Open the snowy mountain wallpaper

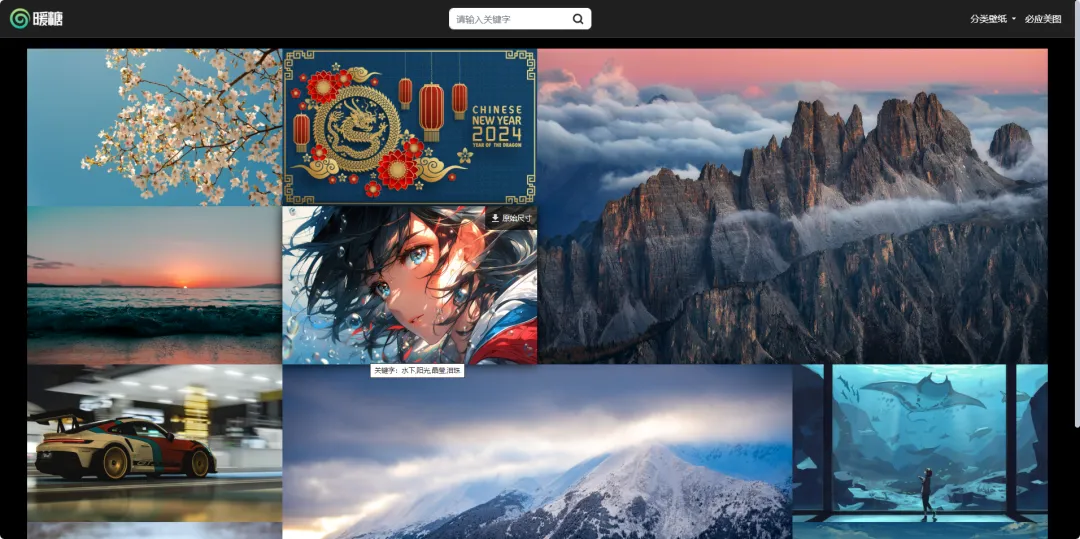click(x=537, y=452)
